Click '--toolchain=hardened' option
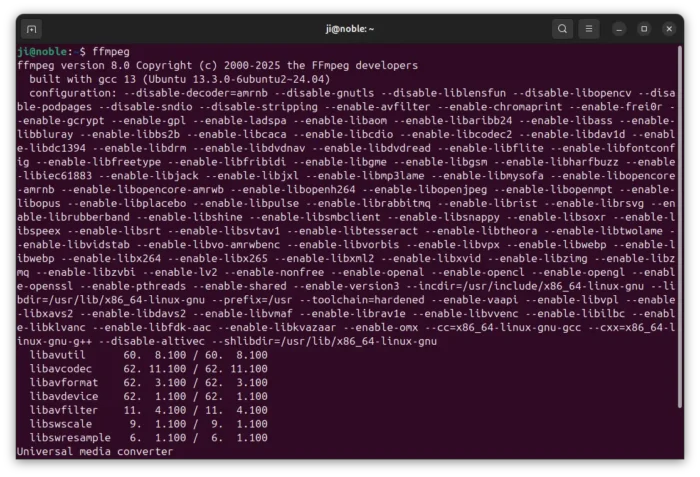Image resolution: width=700 pixels, height=477 pixels. 362,300
